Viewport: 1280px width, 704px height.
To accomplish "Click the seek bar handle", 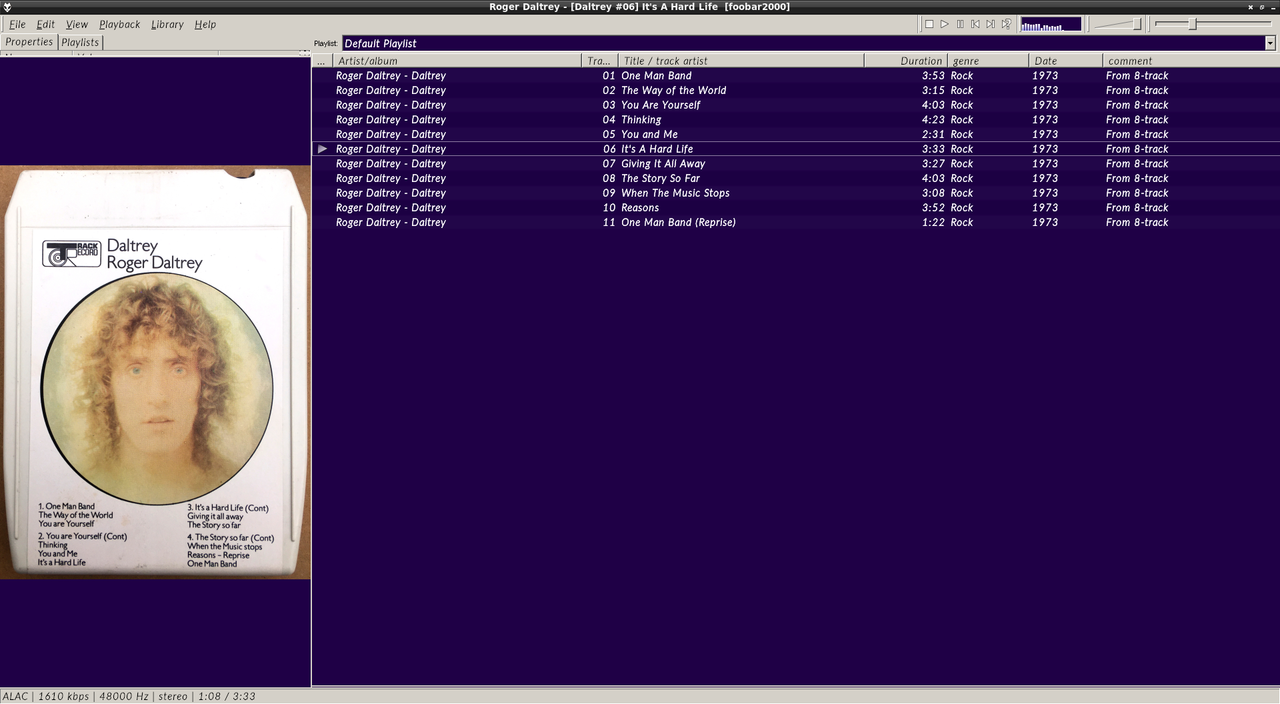I will pos(1192,24).
